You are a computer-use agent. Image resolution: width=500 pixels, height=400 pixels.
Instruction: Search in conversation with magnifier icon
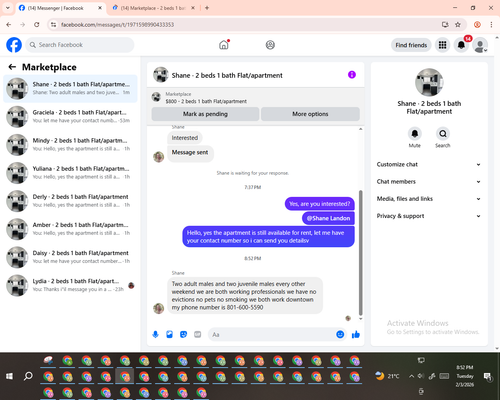point(443,134)
